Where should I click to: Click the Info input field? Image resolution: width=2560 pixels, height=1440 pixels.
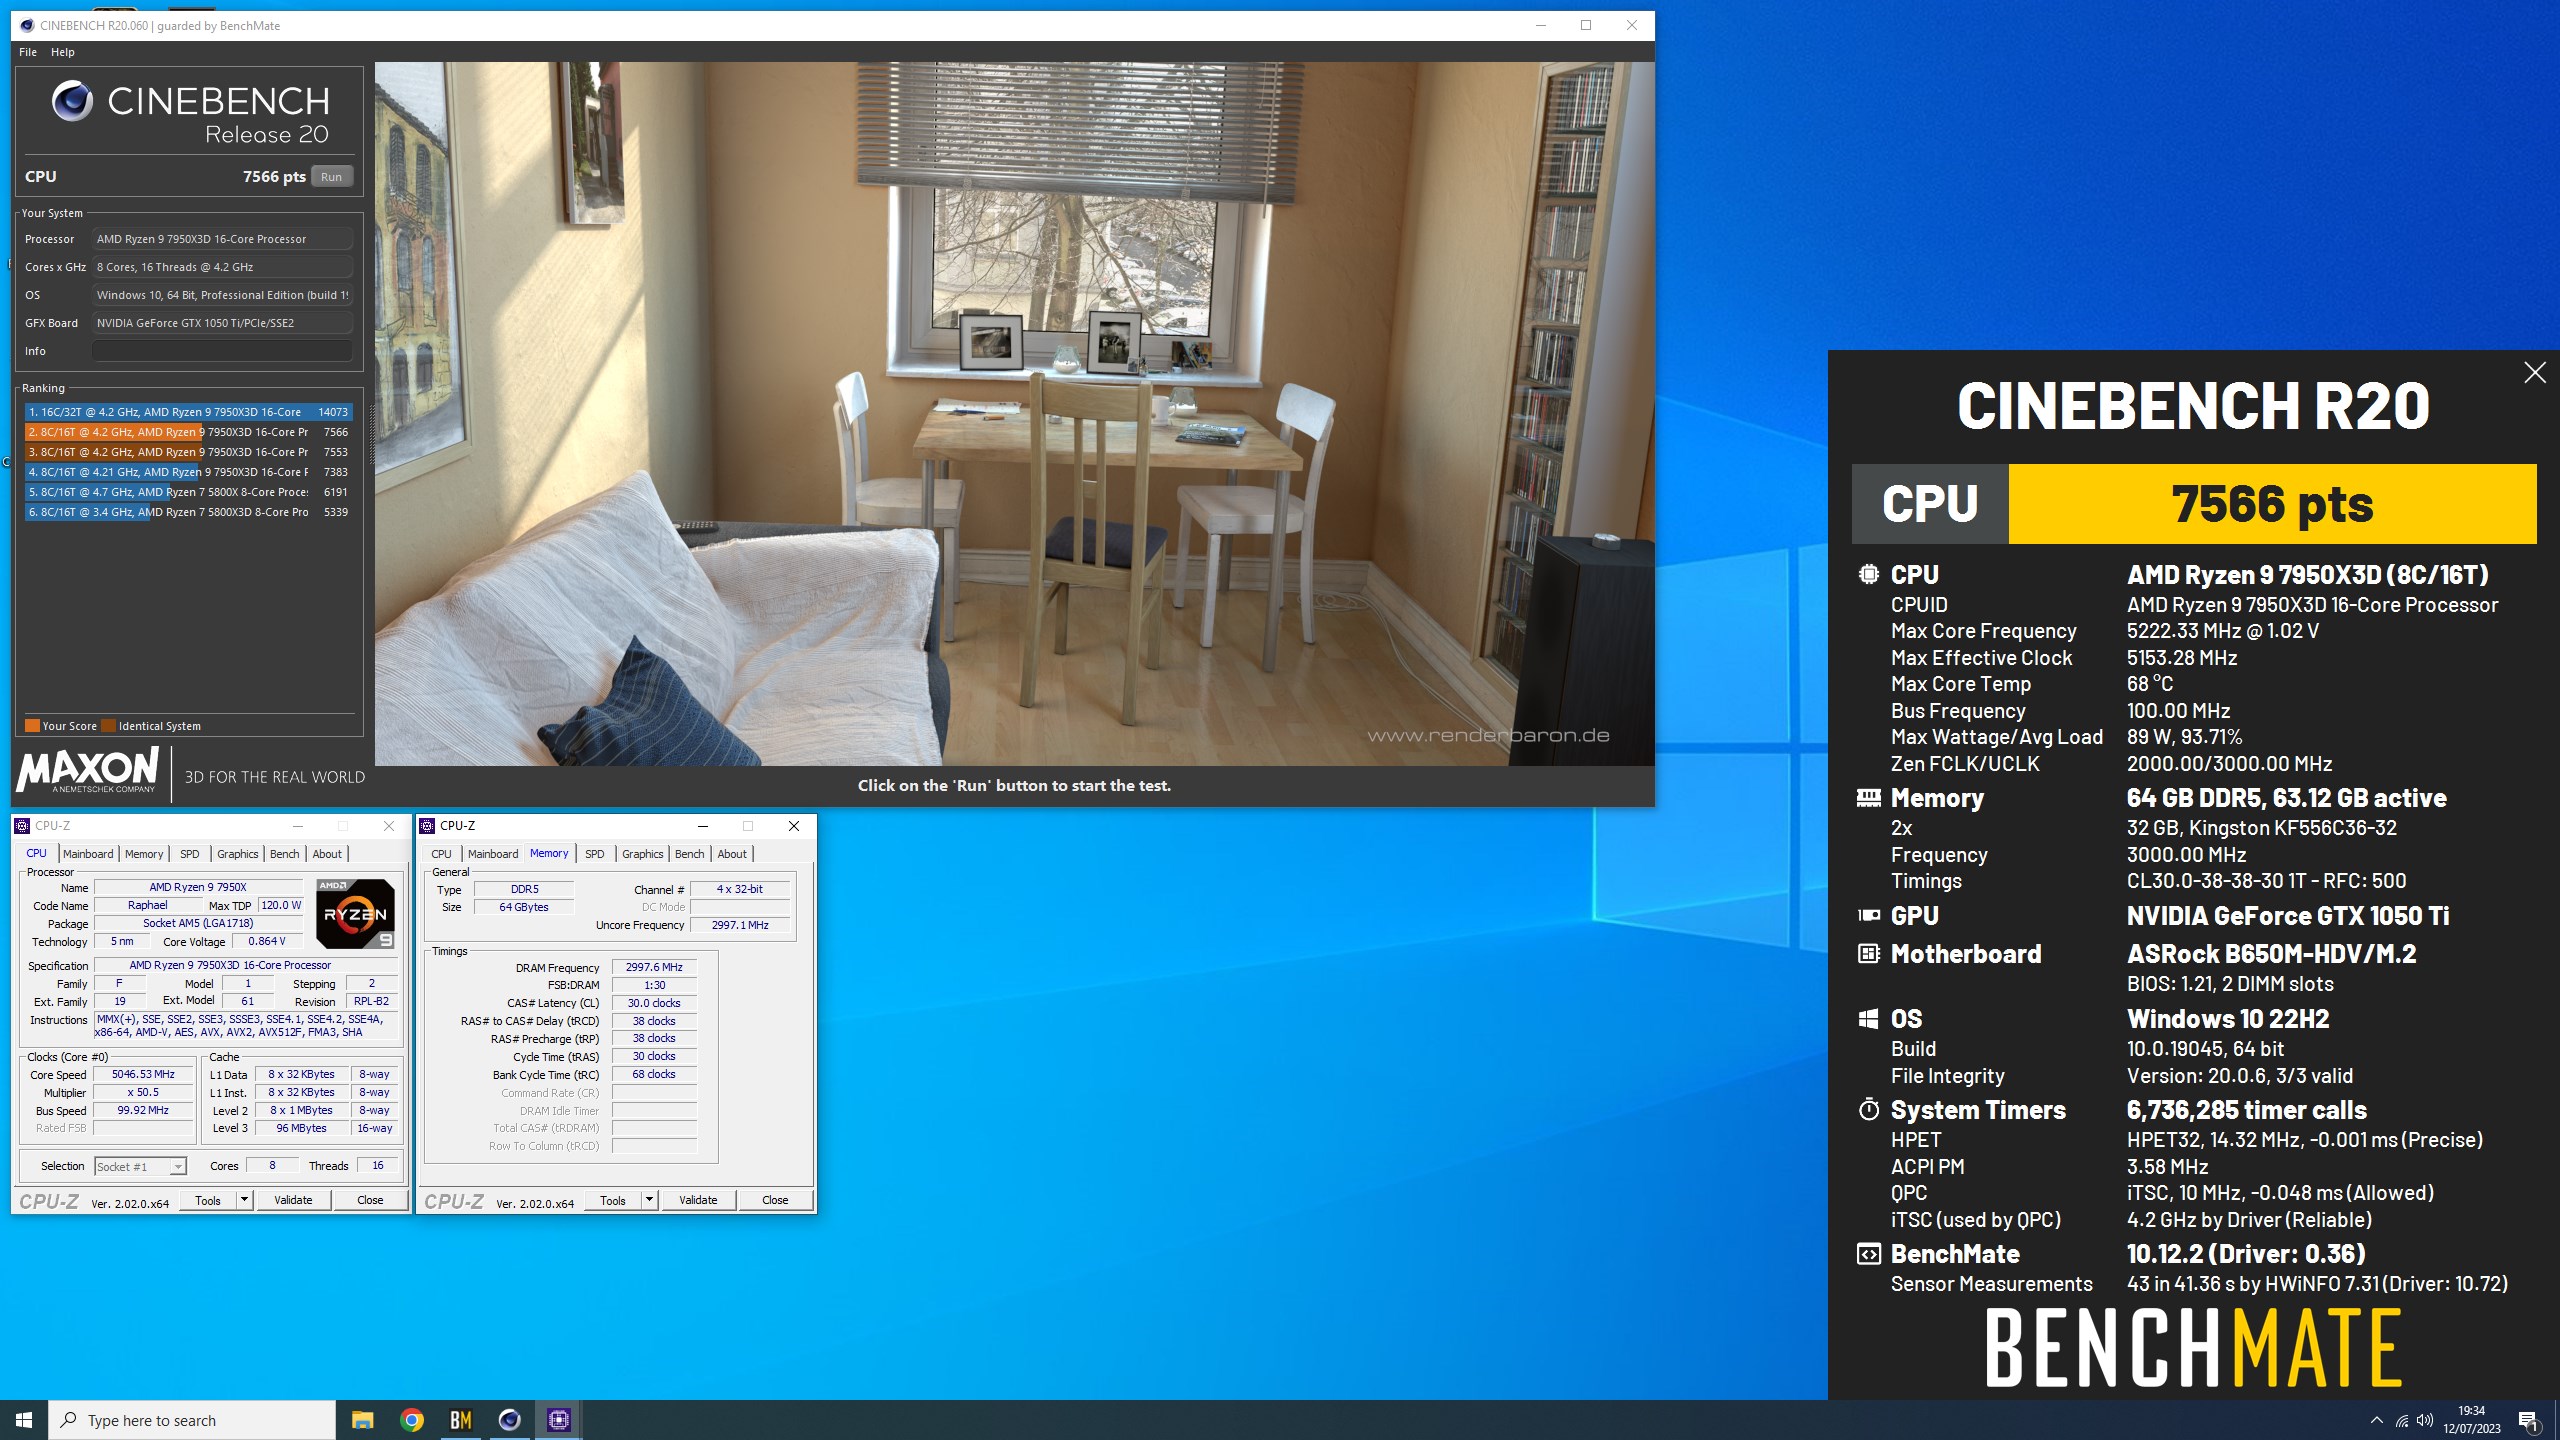point(222,351)
